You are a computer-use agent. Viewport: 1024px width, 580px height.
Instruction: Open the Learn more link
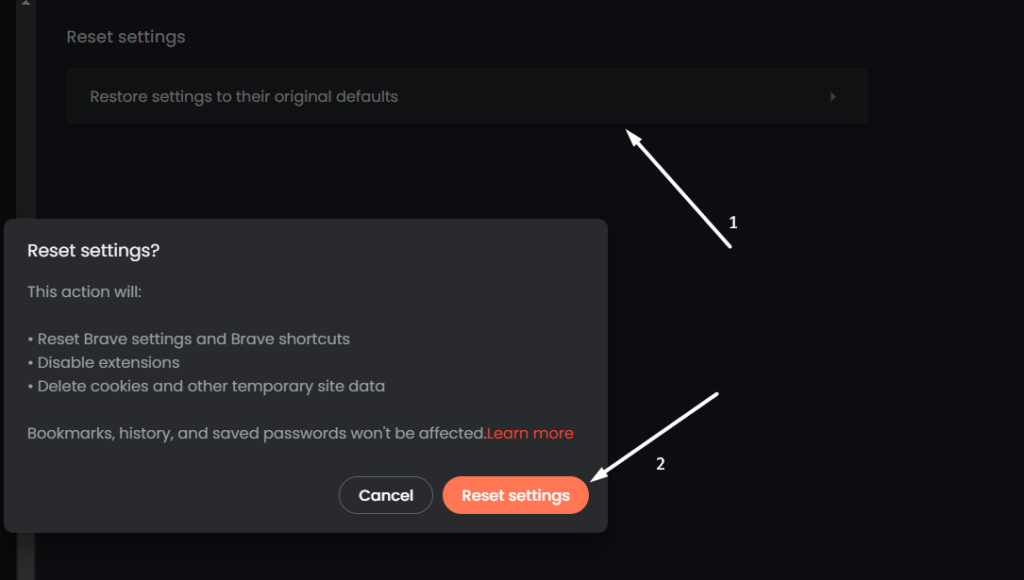click(530, 434)
